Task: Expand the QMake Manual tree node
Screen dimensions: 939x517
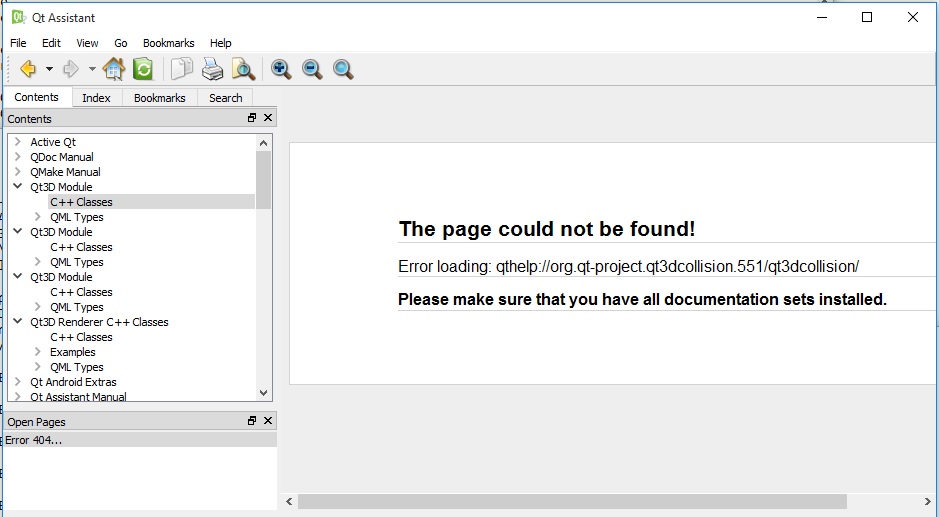Action: point(18,172)
